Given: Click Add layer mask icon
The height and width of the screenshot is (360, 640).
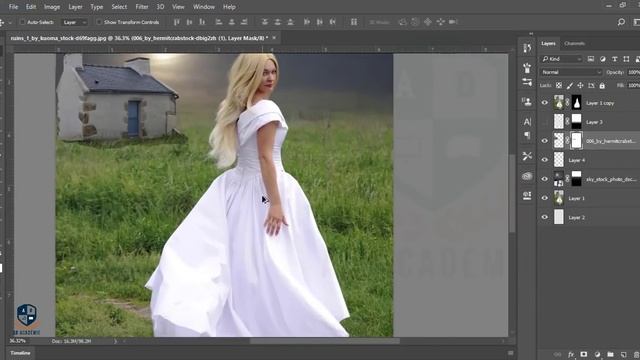Looking at the screenshot, I should tap(584, 354).
